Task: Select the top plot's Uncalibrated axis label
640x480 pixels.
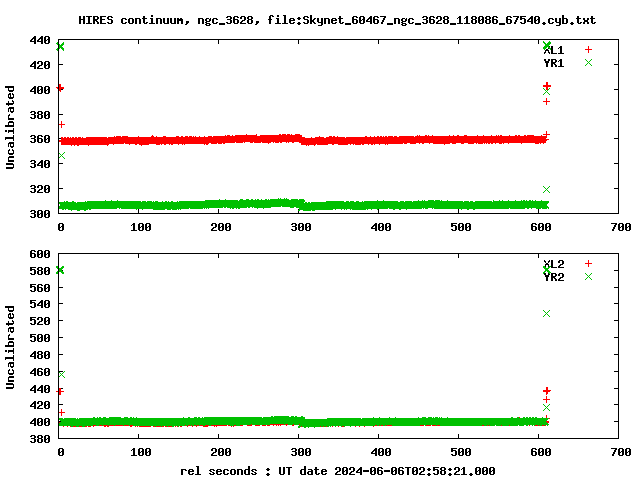Action: pyautogui.click(x=10, y=127)
